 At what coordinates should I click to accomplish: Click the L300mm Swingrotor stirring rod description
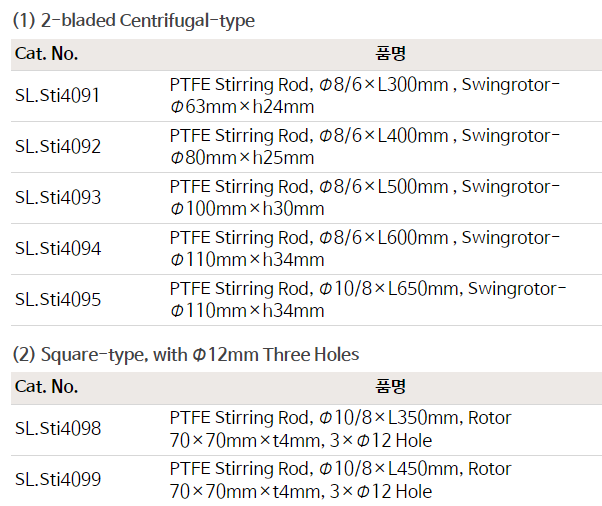coord(364,96)
